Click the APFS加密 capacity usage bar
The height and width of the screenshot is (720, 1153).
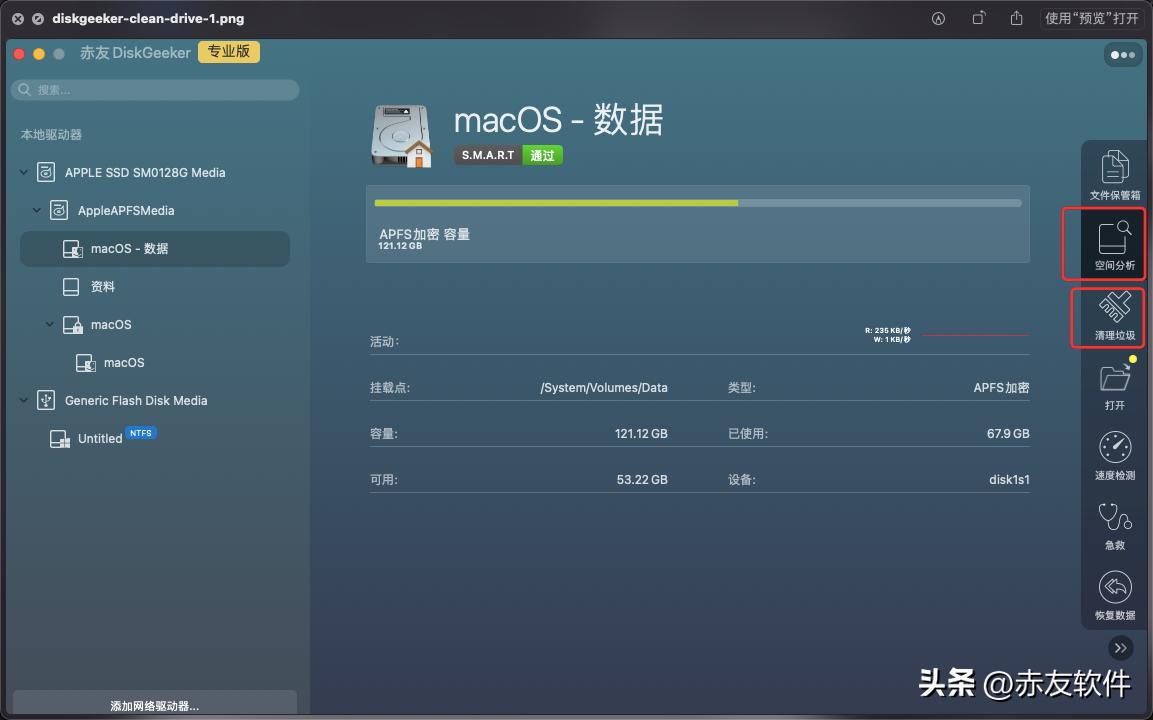(697, 202)
